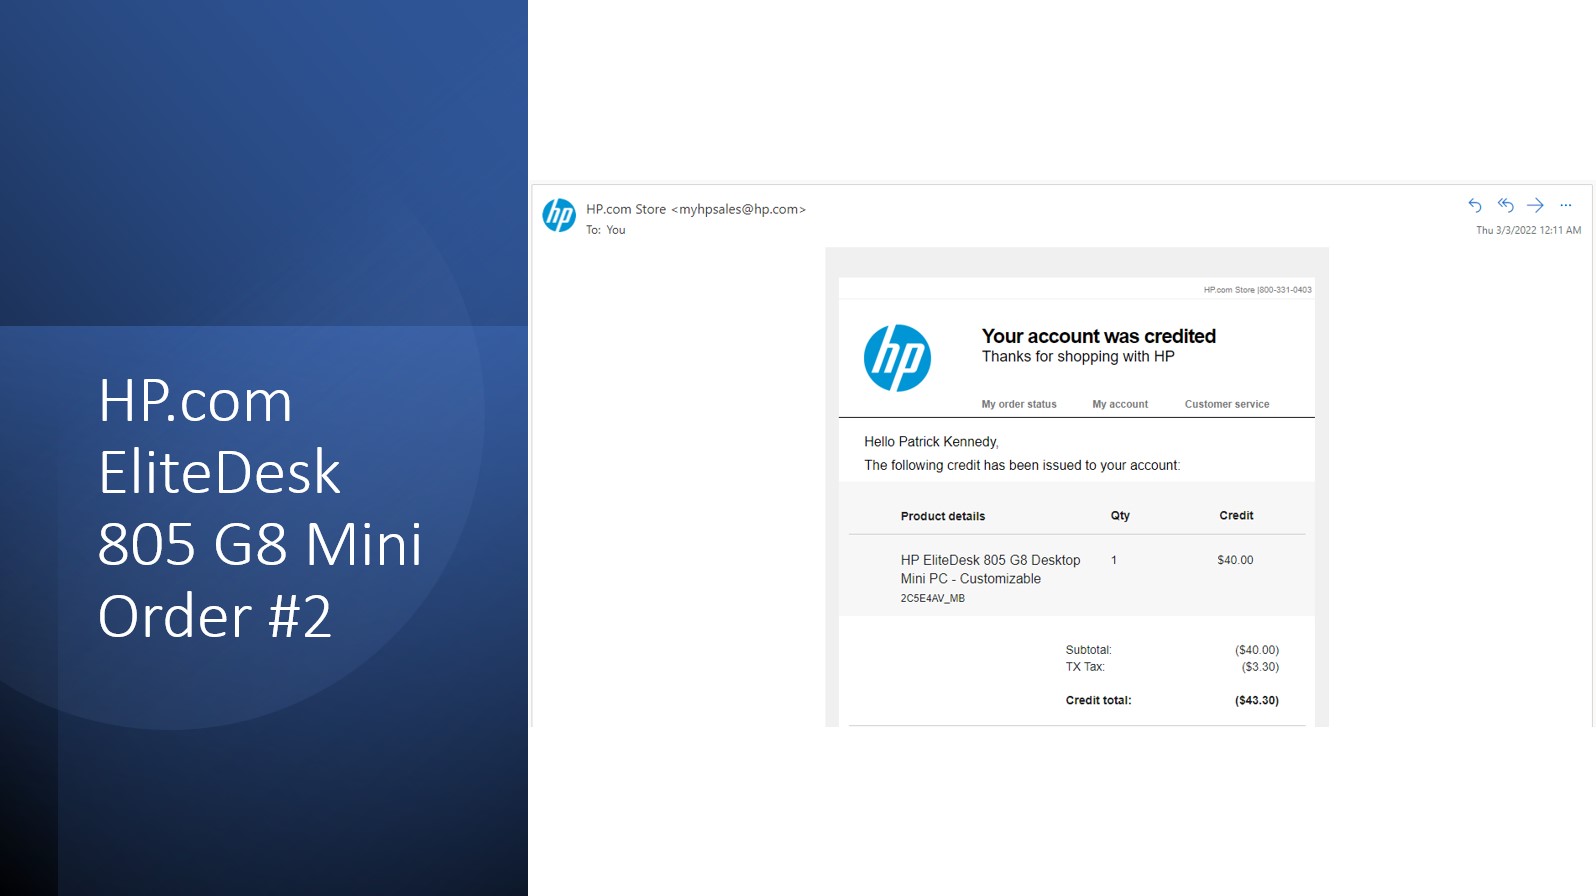Click the quantity value 1
The image size is (1596, 896).
[1114, 560]
